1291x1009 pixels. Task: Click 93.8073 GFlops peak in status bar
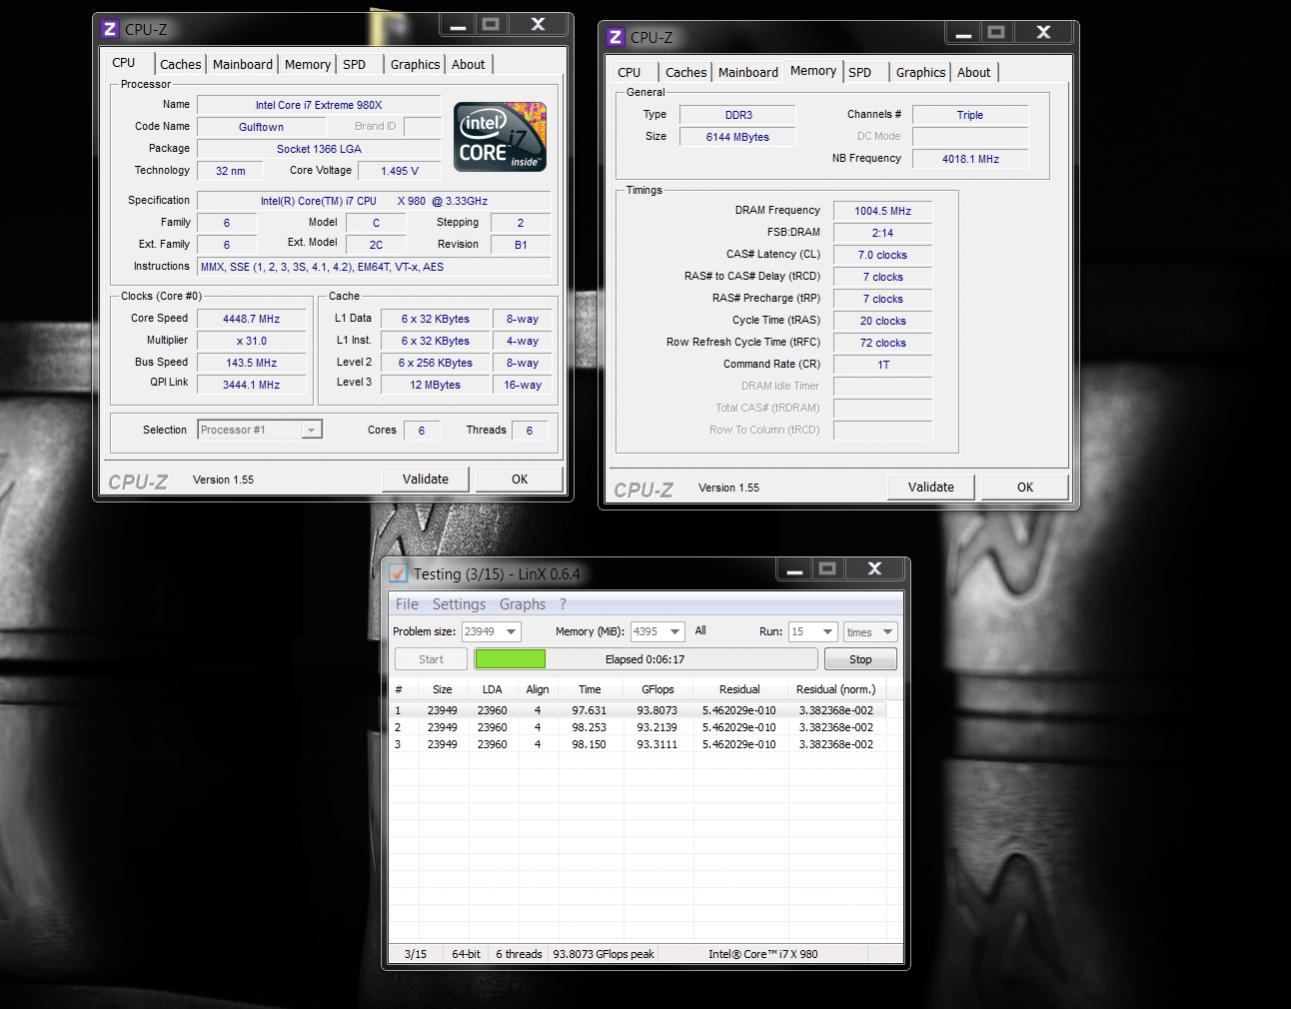(x=603, y=954)
